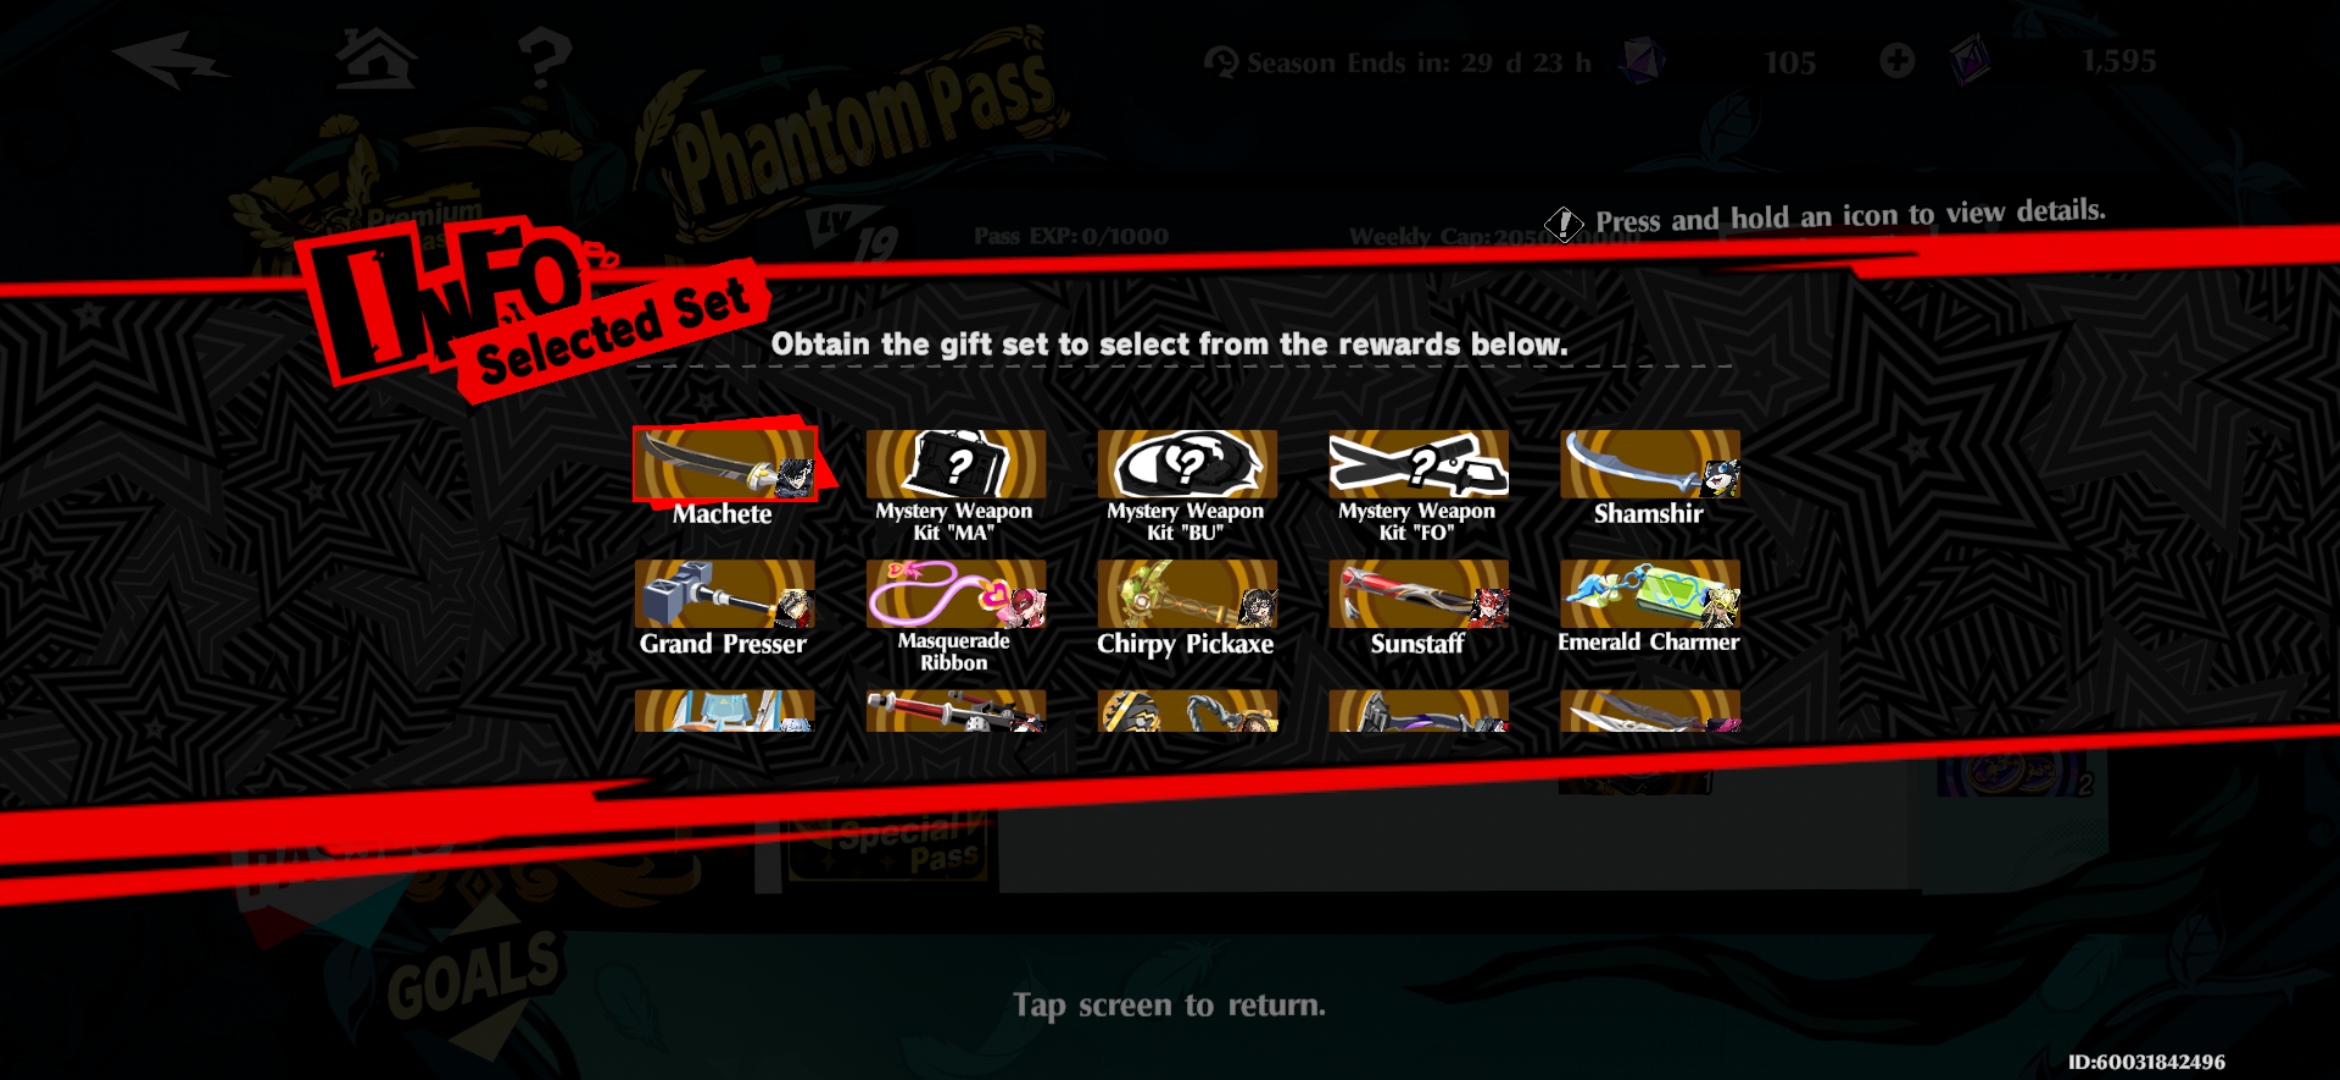Open the Special Pass tab

coord(890,846)
